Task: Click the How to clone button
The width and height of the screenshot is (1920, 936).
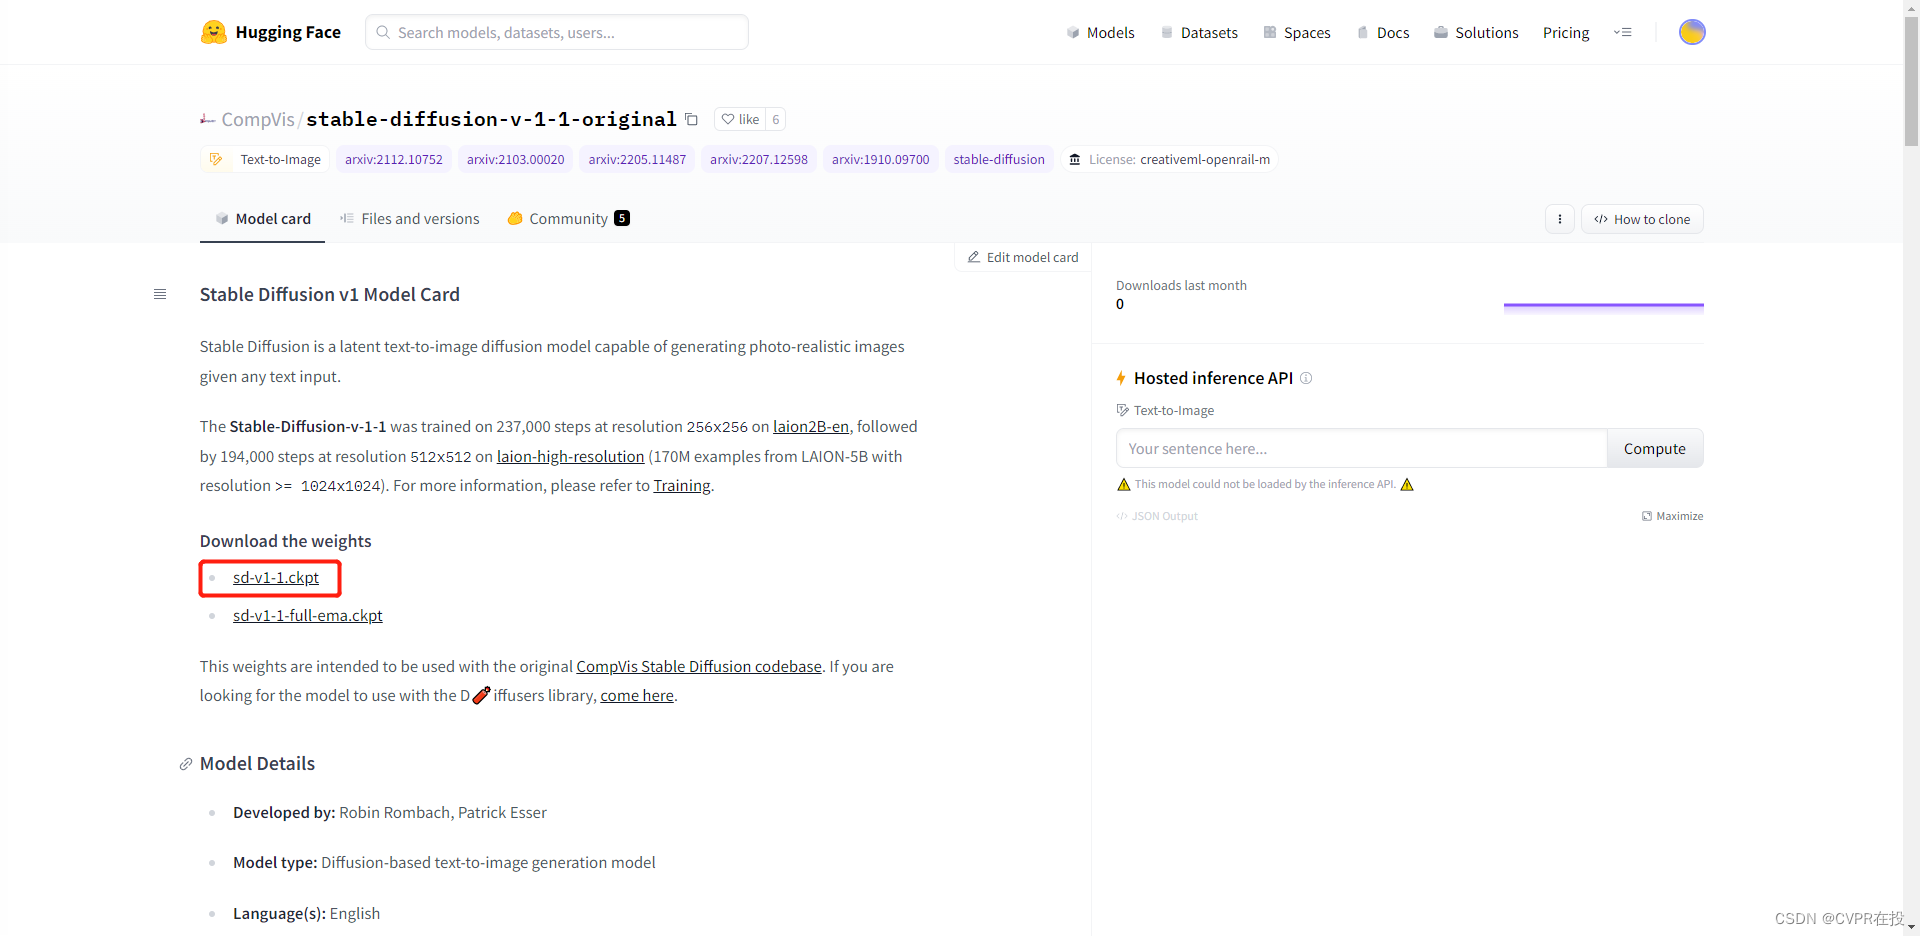Action: pyautogui.click(x=1642, y=219)
